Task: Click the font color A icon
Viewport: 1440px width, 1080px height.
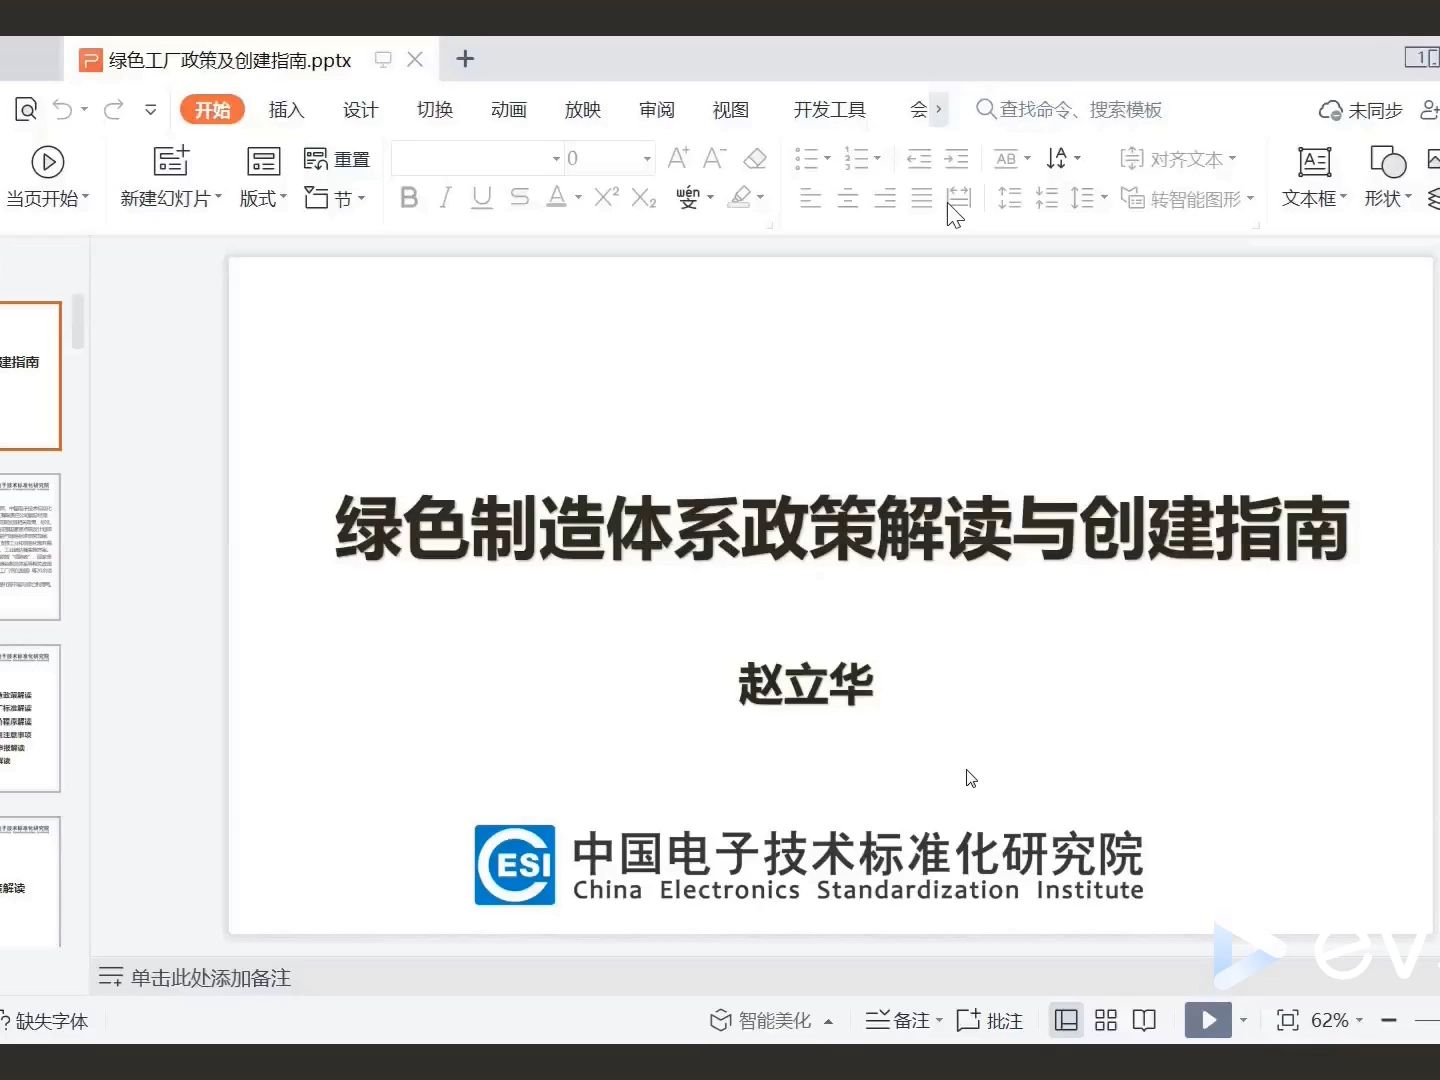Action: 557,197
